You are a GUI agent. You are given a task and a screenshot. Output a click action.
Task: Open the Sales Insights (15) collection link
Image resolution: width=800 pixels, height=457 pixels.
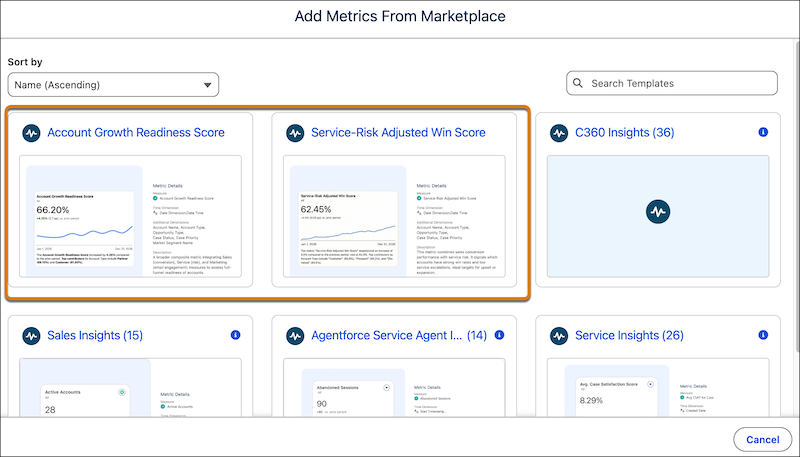point(95,336)
